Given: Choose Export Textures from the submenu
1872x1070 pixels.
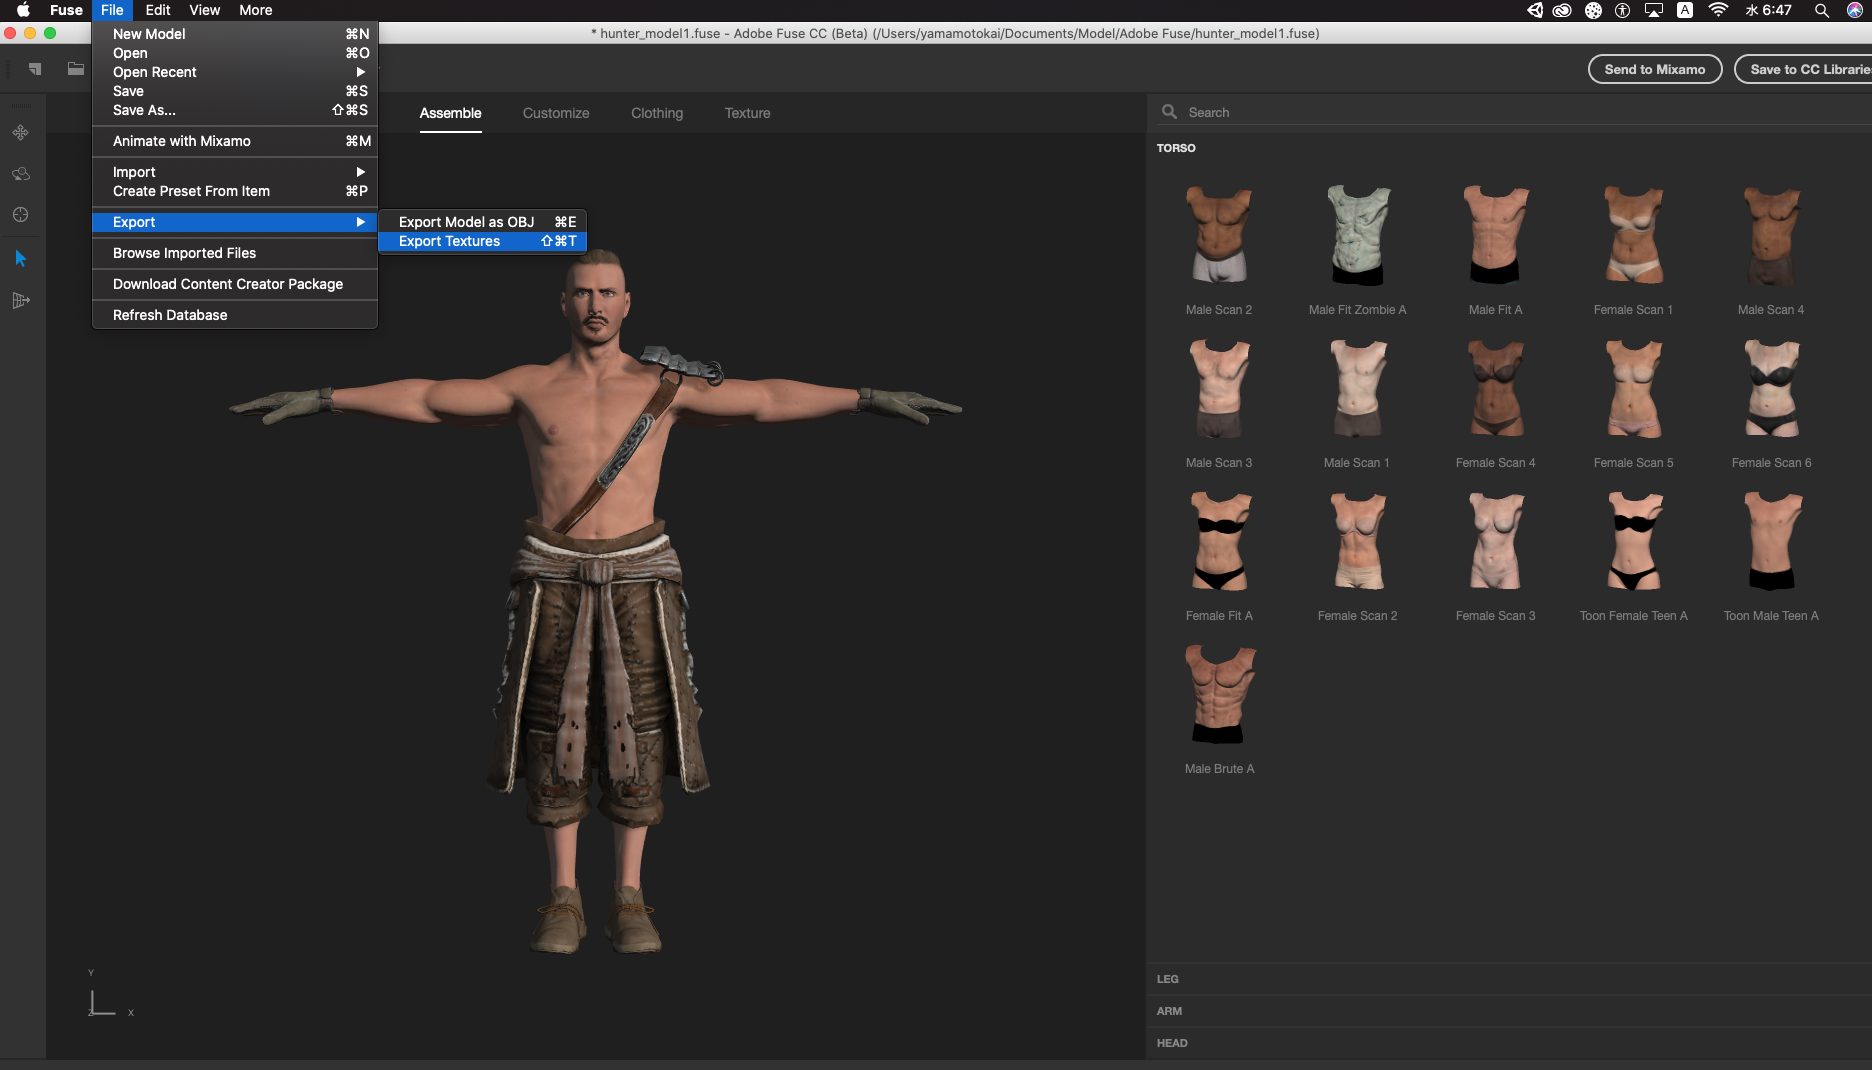Looking at the screenshot, I should coord(450,241).
